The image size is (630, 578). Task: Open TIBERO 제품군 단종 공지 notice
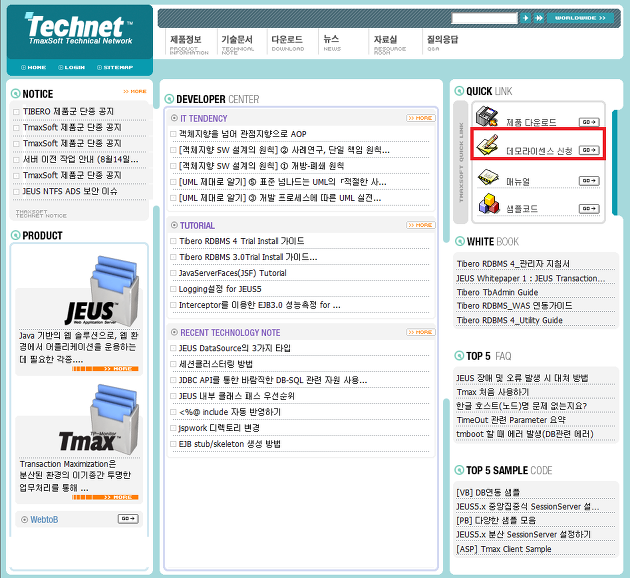(x=68, y=111)
